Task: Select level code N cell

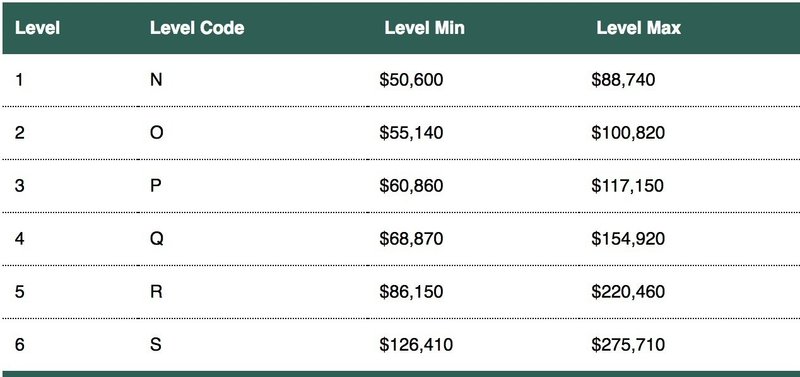Action: [x=156, y=80]
